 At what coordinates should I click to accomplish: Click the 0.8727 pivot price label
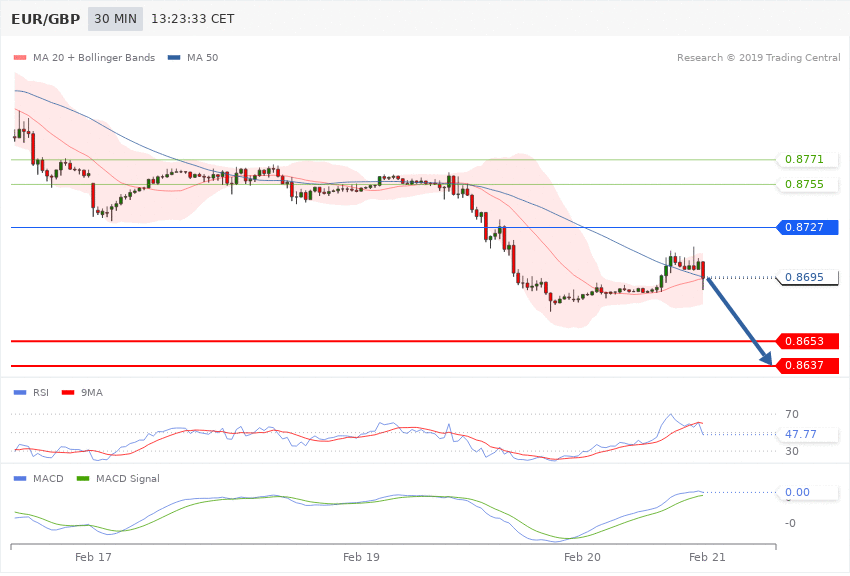pyautogui.click(x=808, y=228)
